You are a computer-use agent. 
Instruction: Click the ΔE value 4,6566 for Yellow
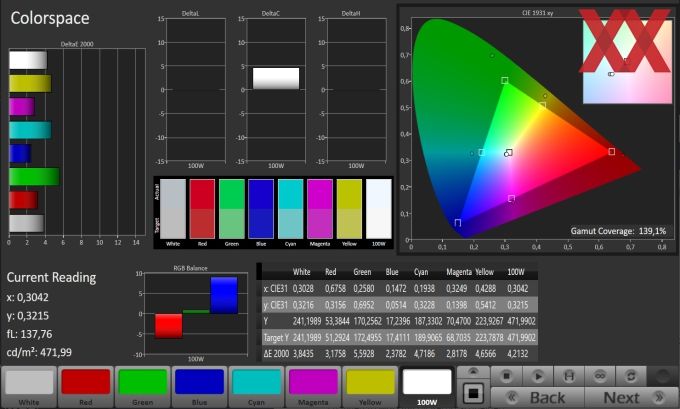[485, 353]
